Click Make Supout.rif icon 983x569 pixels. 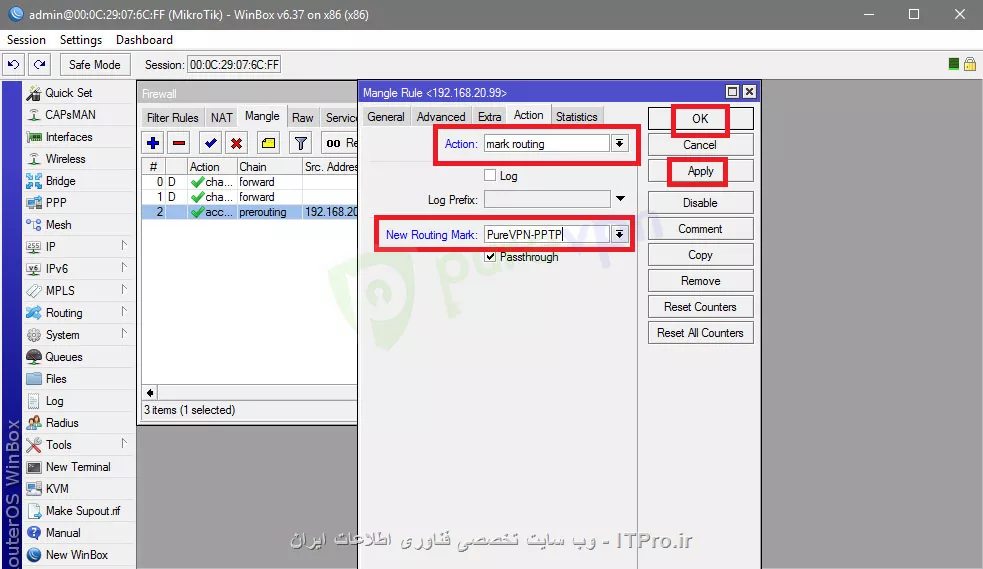click(34, 511)
